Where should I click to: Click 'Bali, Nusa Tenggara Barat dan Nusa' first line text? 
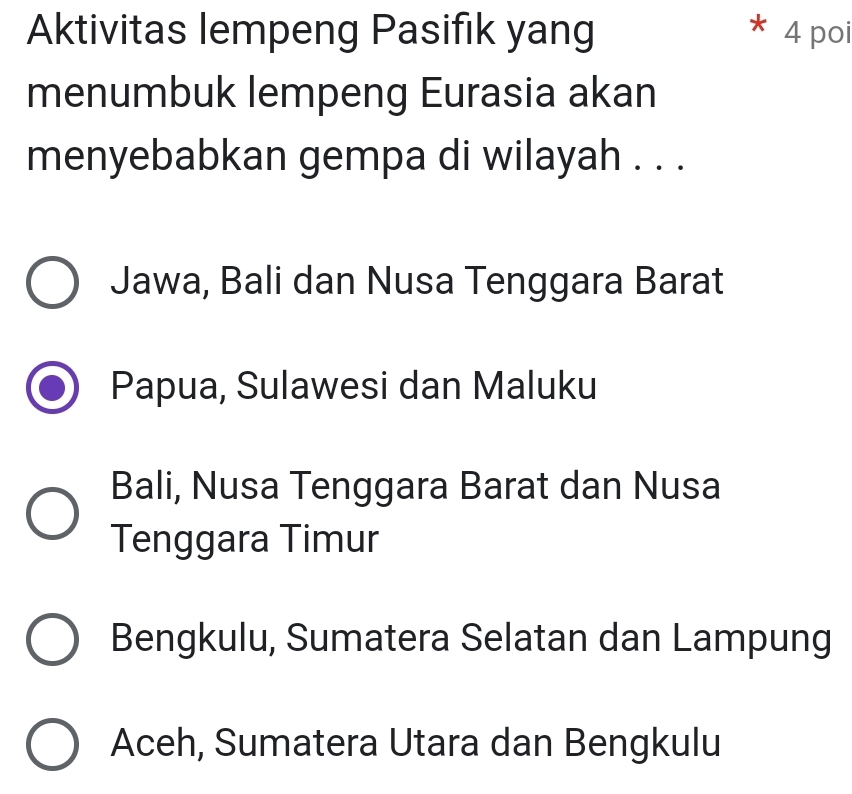pos(416,486)
